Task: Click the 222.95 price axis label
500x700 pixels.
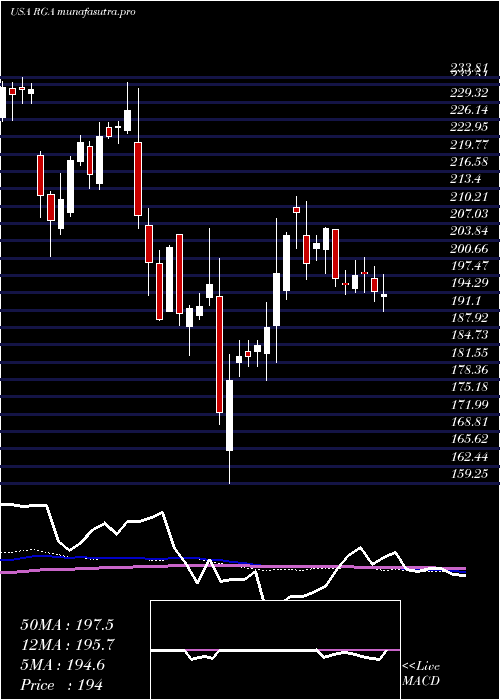Action: (469, 127)
